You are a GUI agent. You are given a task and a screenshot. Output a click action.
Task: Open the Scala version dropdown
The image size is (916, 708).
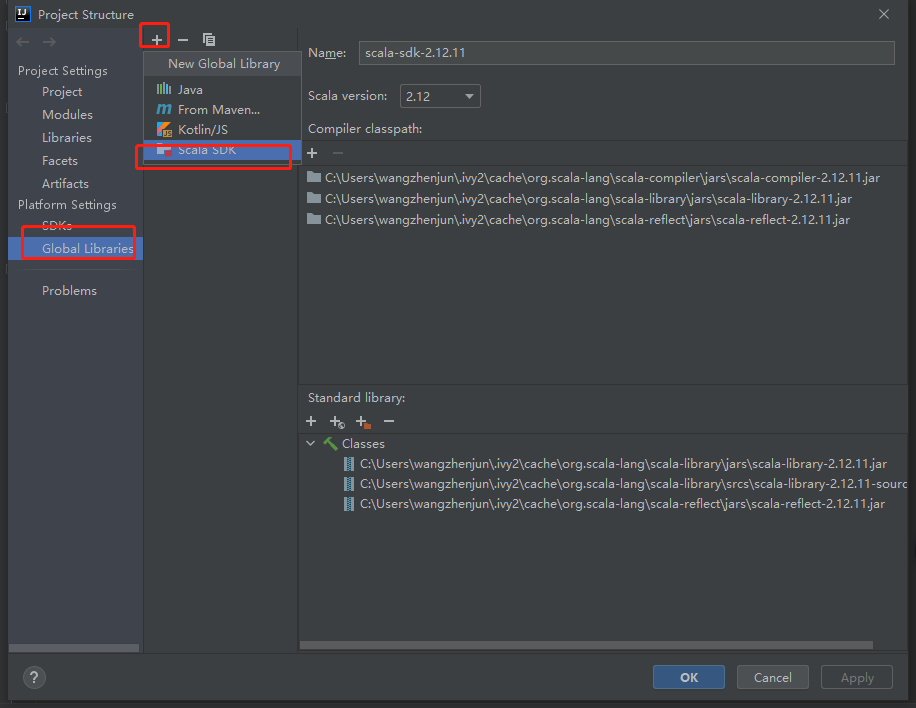440,96
